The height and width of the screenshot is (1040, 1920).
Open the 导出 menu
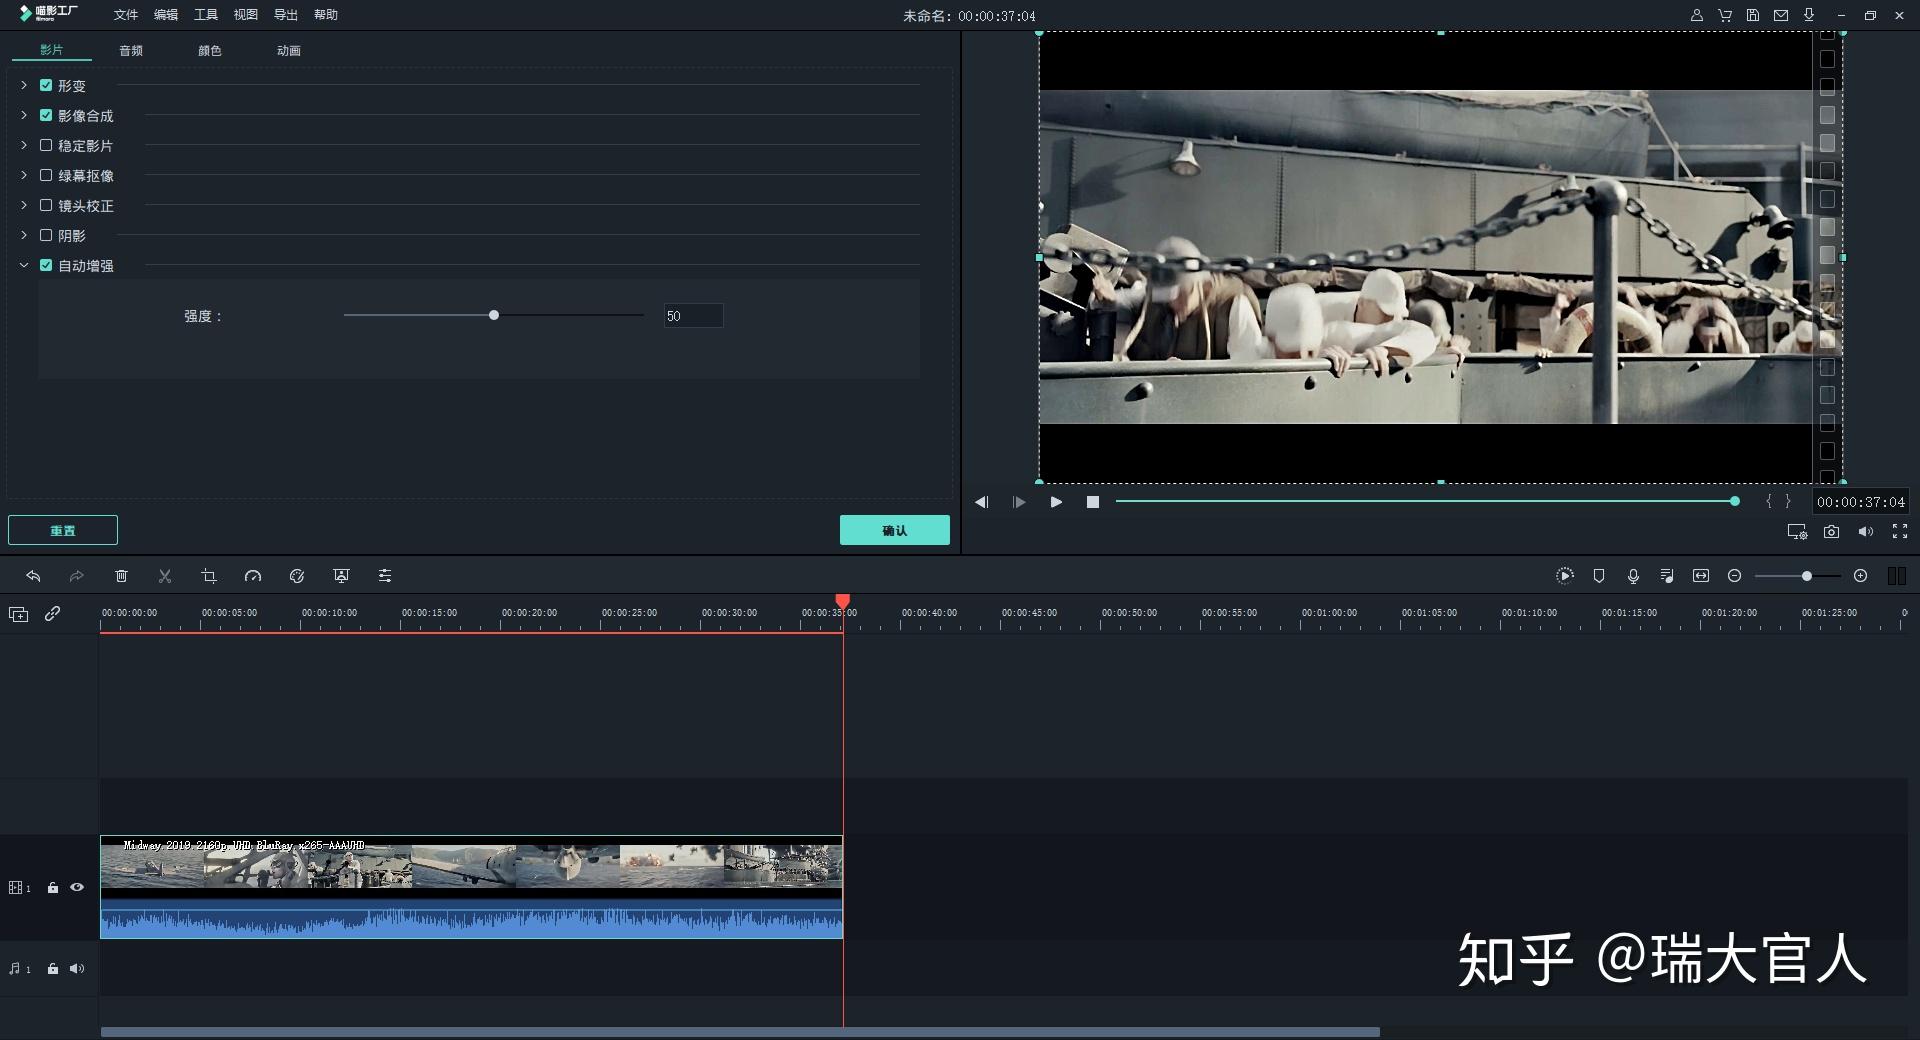point(286,15)
